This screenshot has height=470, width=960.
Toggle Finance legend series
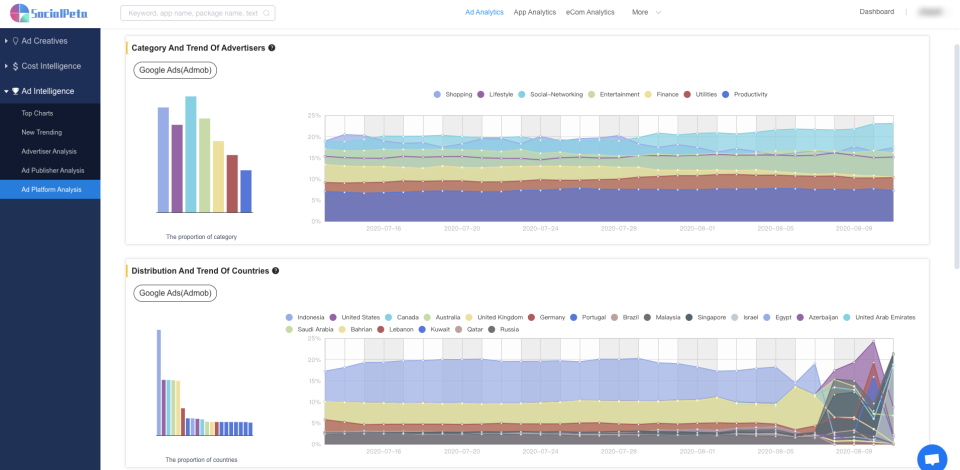(661, 94)
